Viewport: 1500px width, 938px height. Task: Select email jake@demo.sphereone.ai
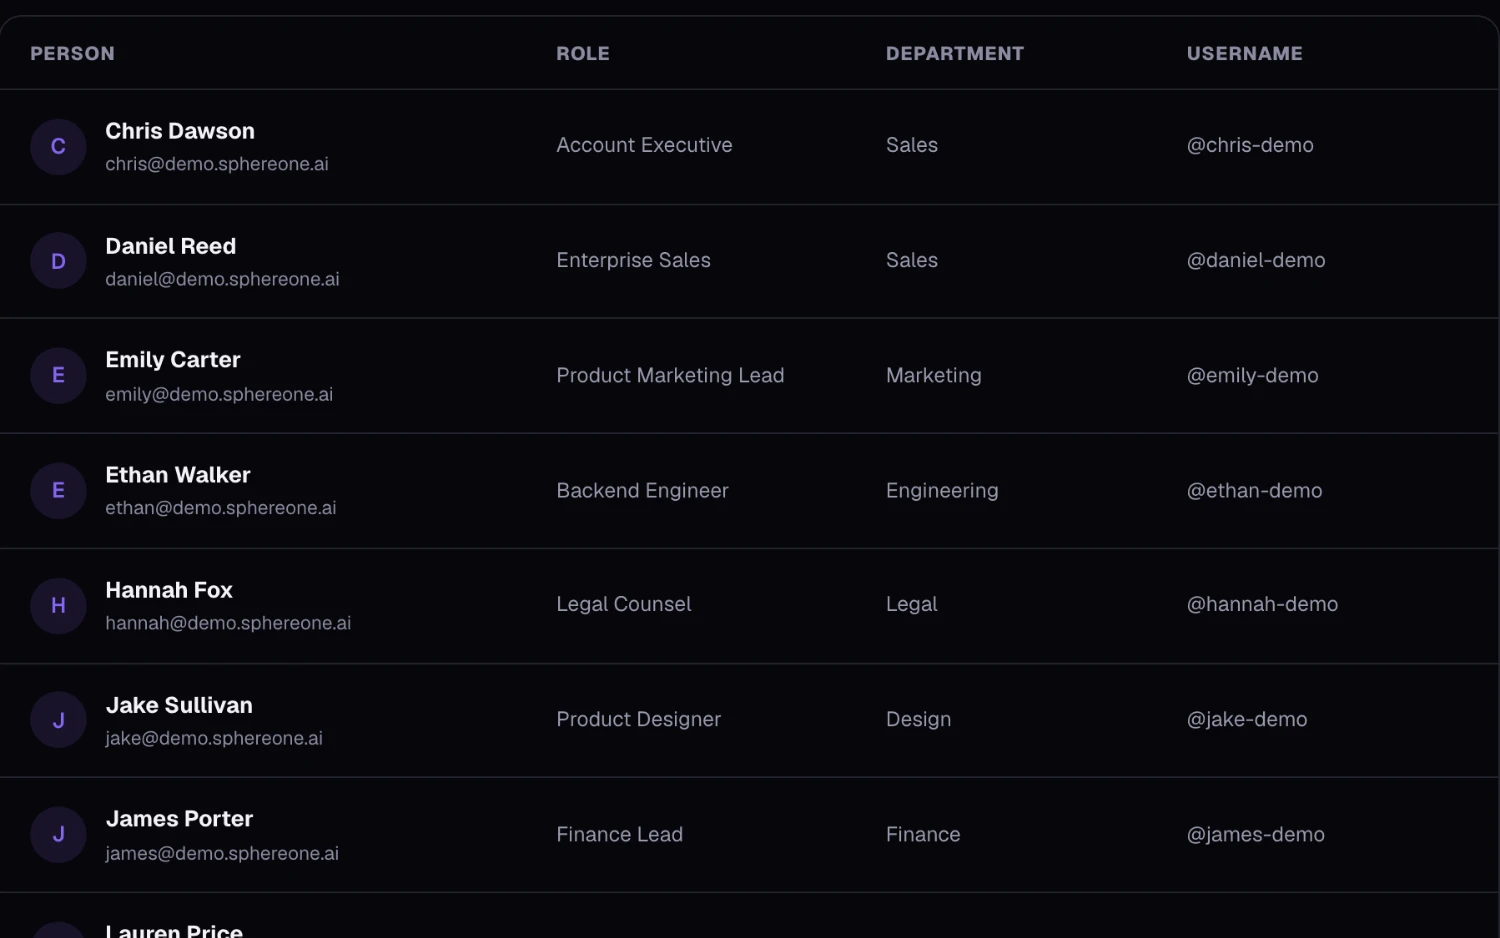[214, 738]
